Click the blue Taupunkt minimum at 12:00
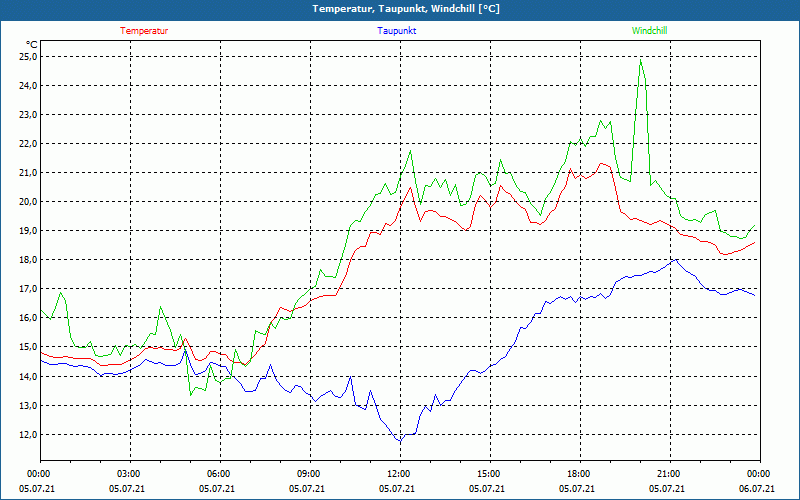 [401, 440]
